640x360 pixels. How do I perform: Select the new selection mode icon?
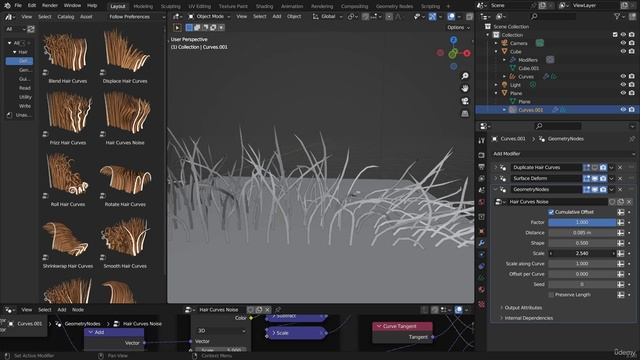[189, 28]
